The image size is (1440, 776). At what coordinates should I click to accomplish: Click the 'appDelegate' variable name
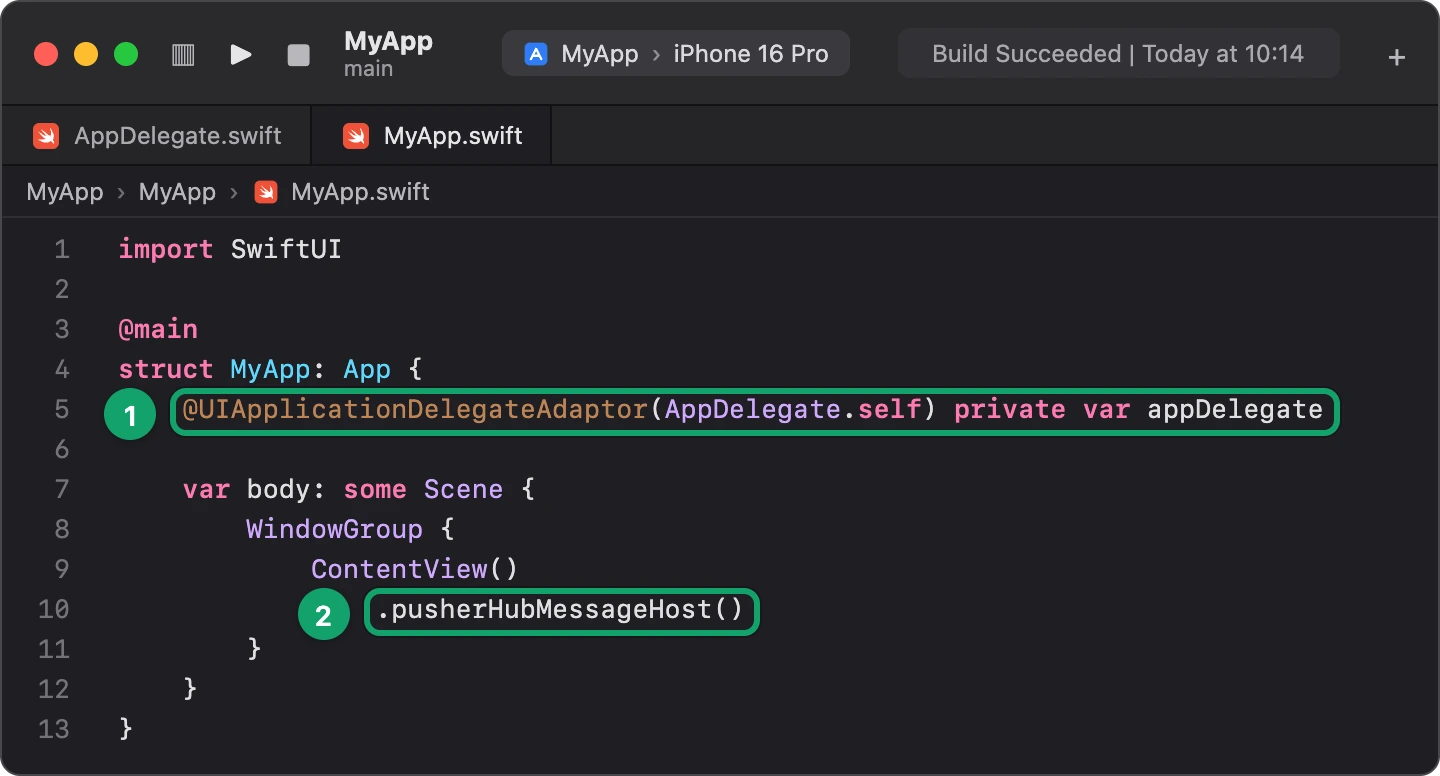[x=1235, y=409]
